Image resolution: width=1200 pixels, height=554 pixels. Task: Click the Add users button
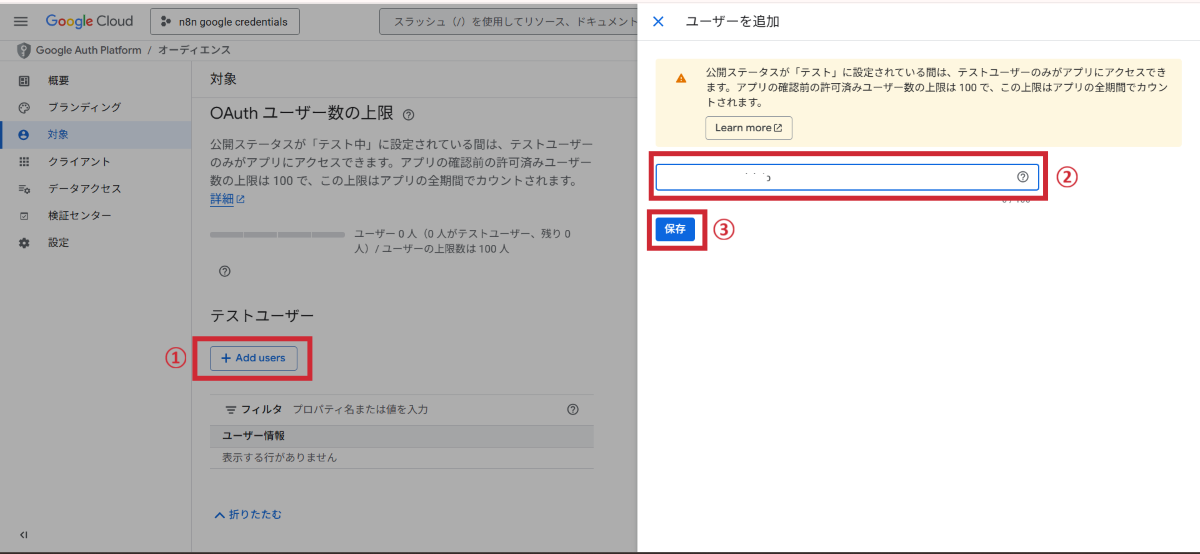click(x=253, y=358)
